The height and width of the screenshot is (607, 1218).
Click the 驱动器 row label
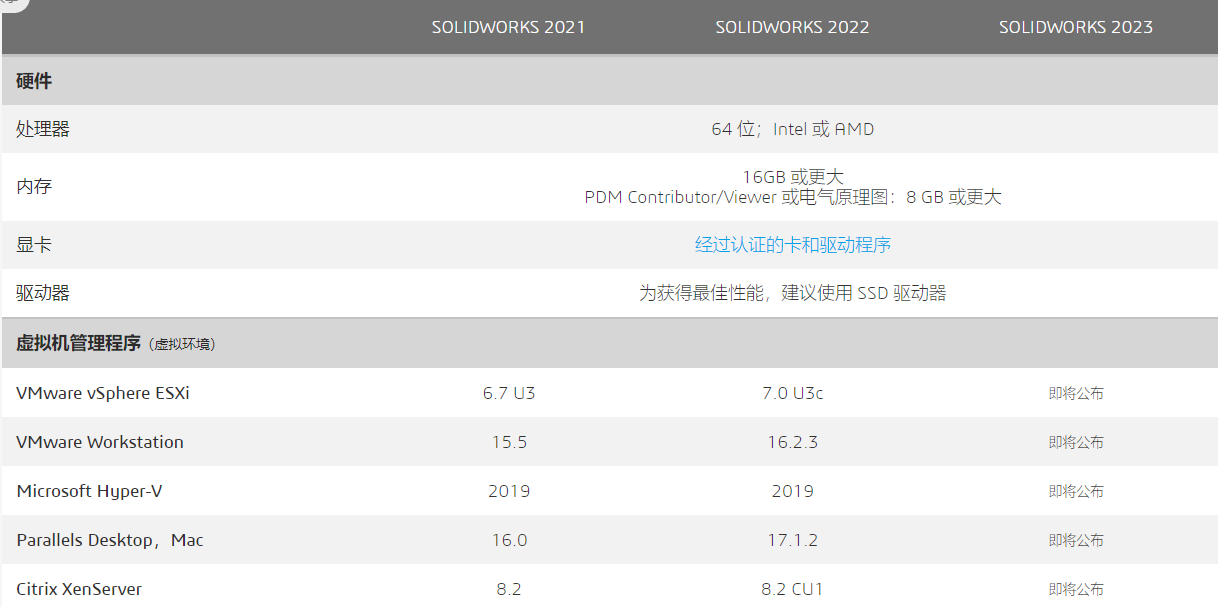[x=43, y=293]
